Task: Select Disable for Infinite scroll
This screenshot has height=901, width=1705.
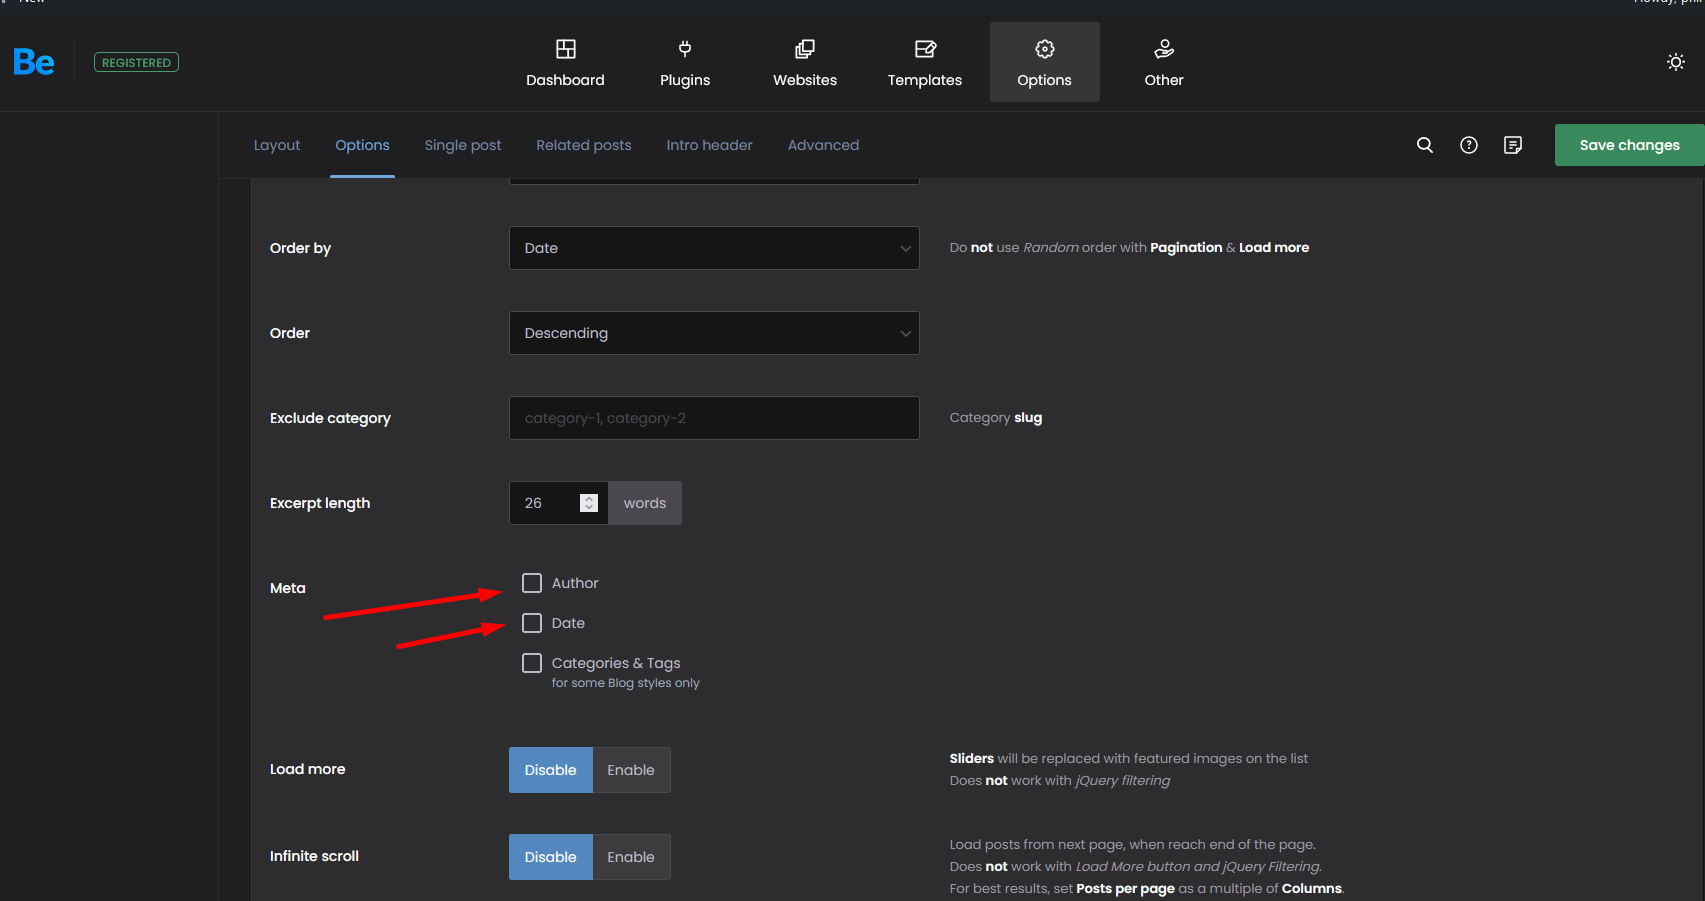Action: coord(551,857)
